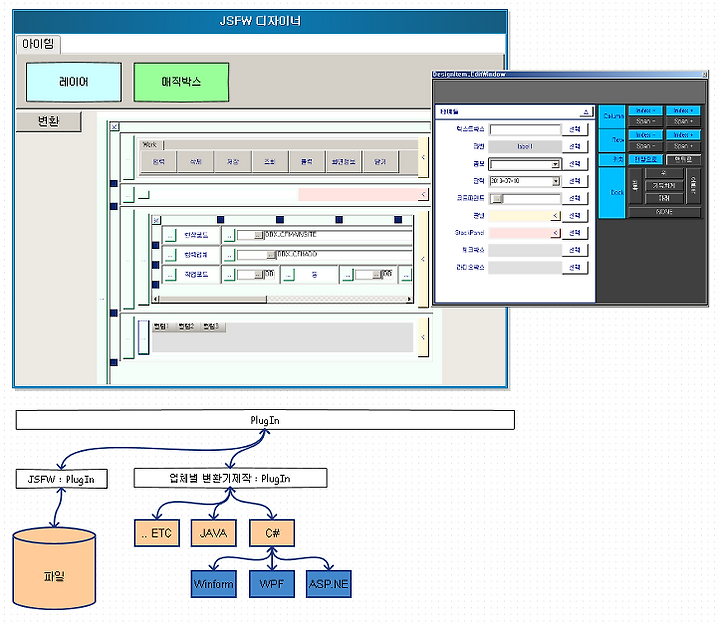Viewport: 720px width, 625px height.
Task: Click the green 매직박스 button
Action: click(x=181, y=82)
